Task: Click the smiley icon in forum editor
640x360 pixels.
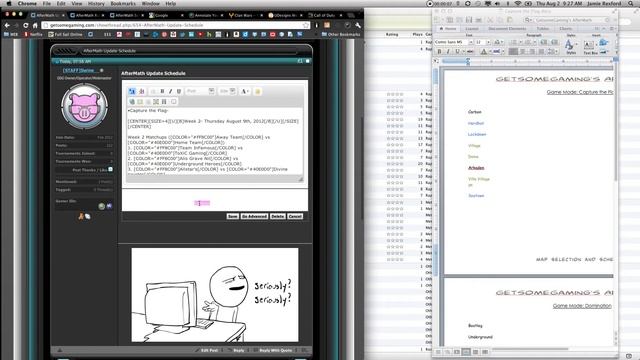Action: click(258, 91)
